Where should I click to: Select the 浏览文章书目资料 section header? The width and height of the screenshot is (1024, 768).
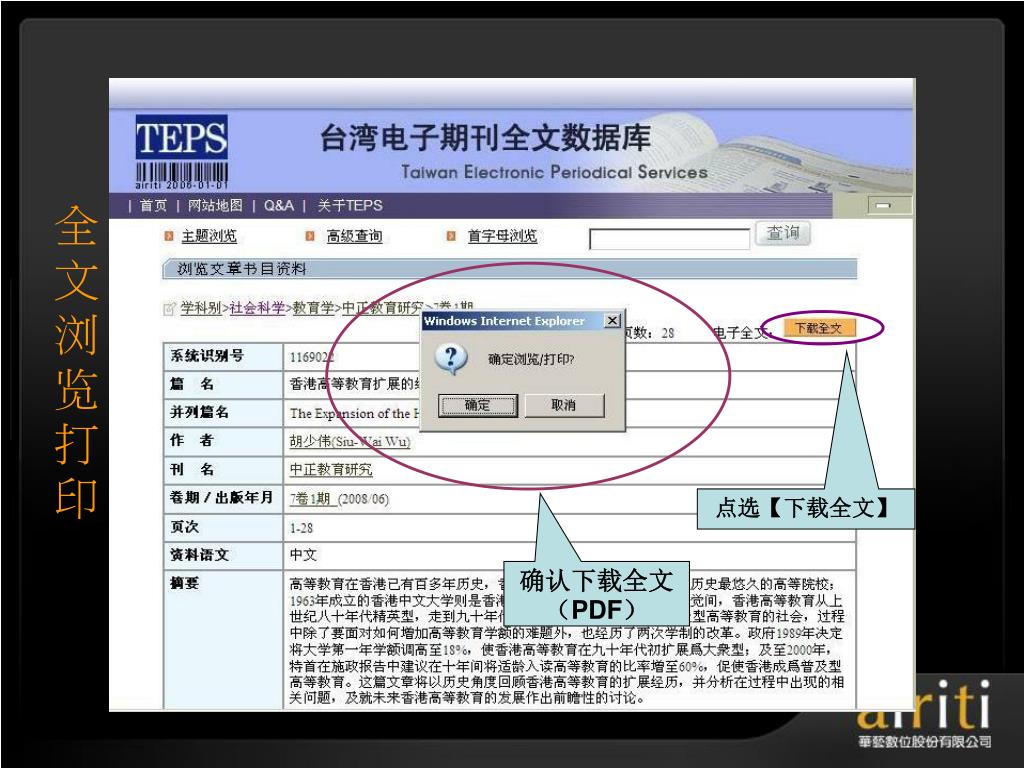tap(509, 268)
